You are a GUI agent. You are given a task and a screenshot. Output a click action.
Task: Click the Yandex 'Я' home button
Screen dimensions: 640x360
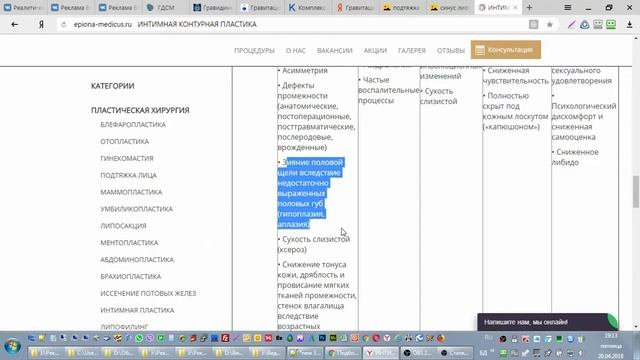[x=41, y=24]
